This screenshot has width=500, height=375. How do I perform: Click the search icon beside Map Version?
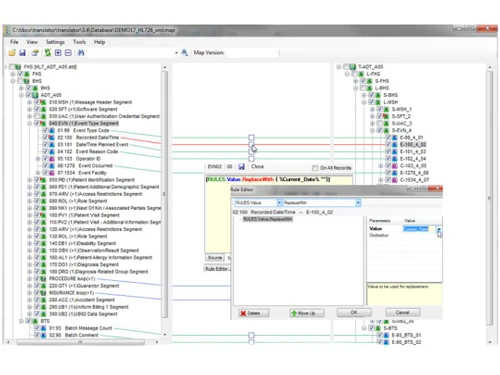point(184,53)
